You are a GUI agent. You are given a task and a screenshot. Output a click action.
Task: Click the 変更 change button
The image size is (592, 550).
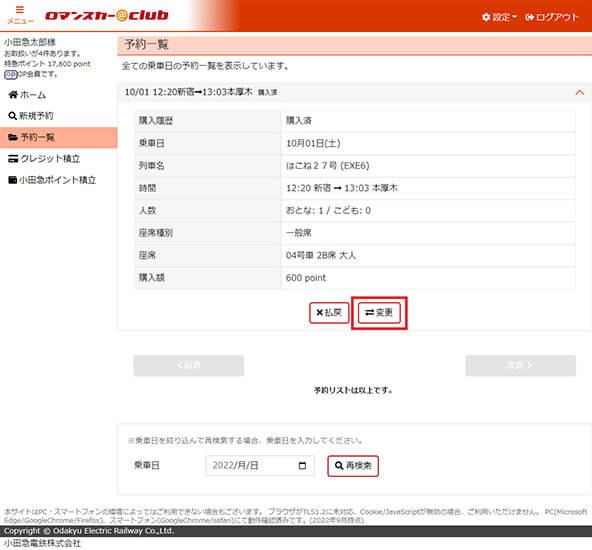pos(379,313)
